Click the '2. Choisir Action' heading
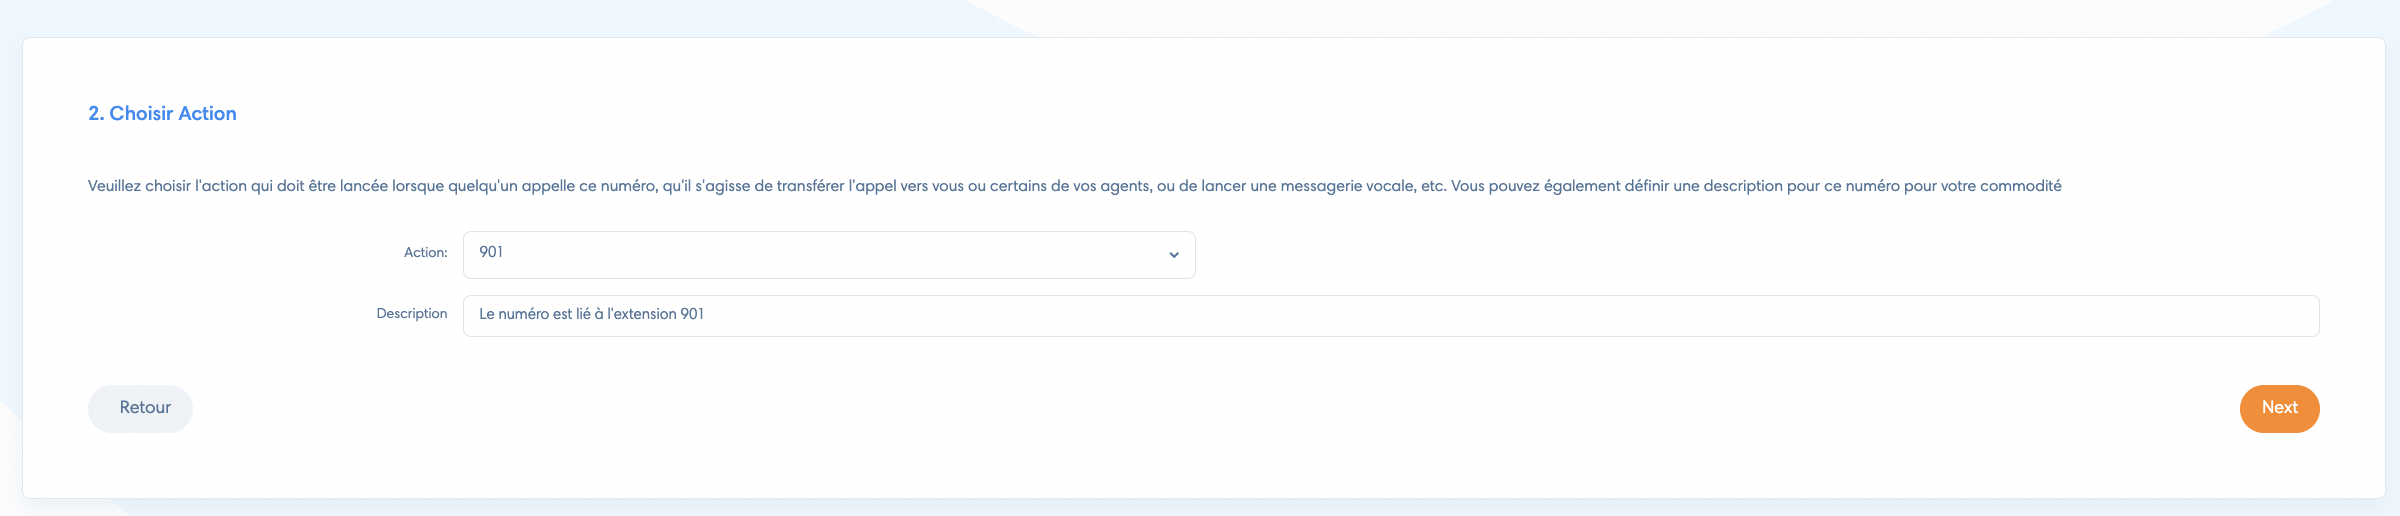The image size is (2400, 516). tap(162, 114)
